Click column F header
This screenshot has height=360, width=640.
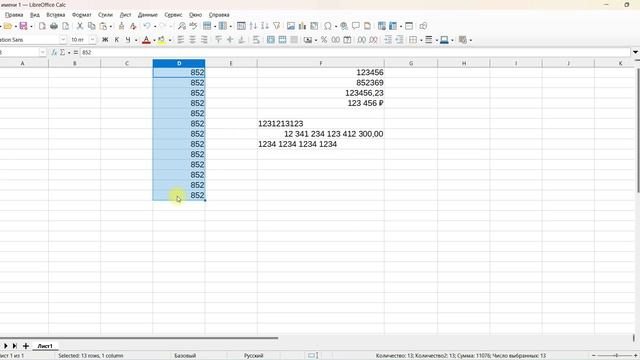[x=320, y=63]
